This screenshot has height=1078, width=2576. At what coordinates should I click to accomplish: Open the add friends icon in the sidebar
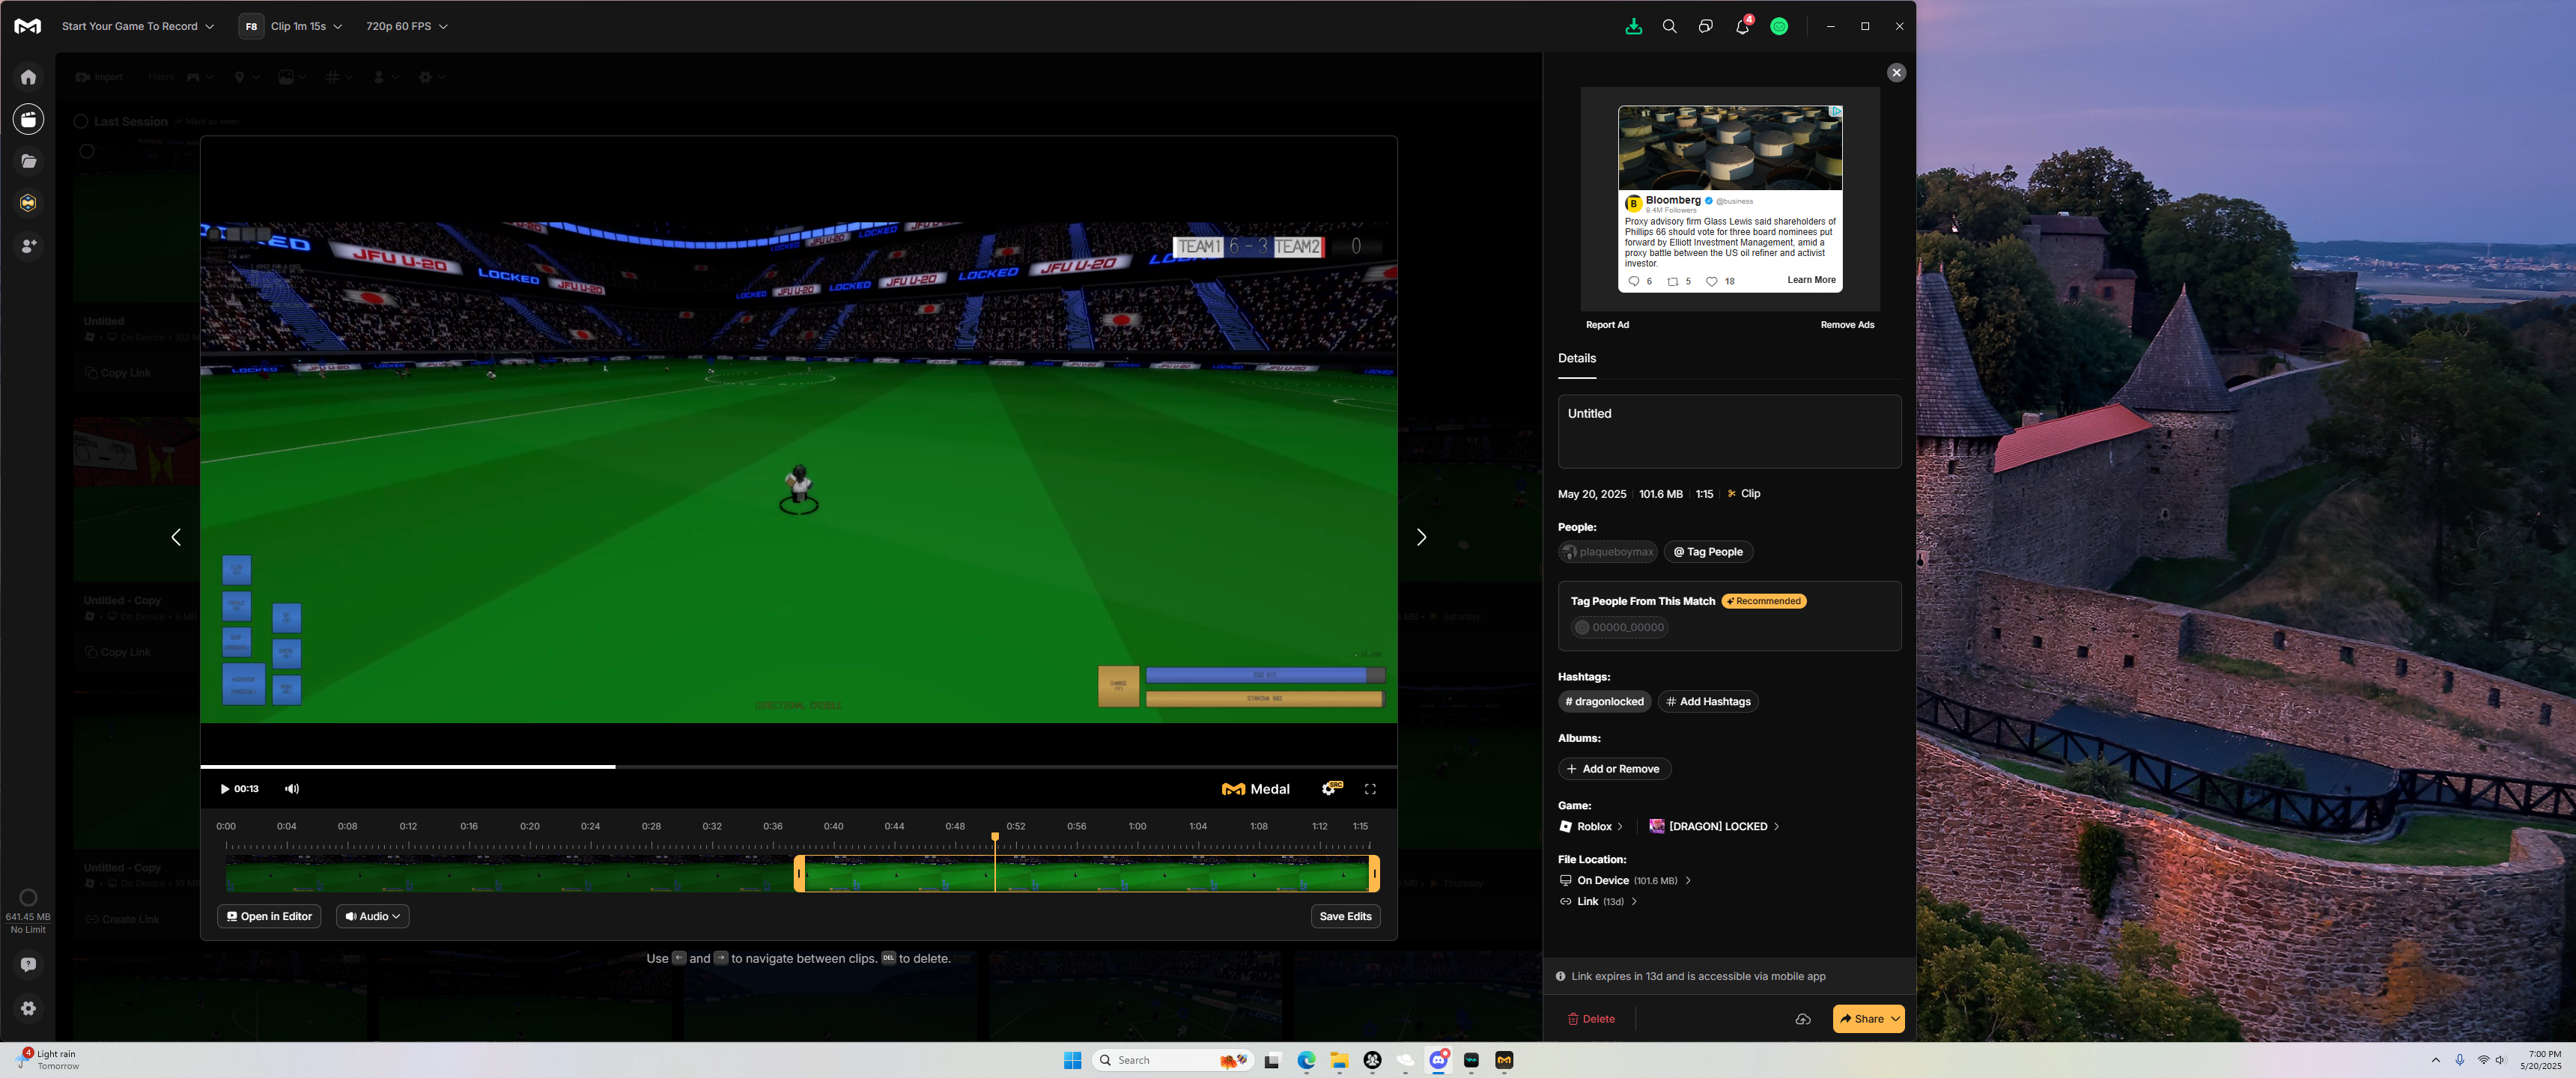[28, 245]
